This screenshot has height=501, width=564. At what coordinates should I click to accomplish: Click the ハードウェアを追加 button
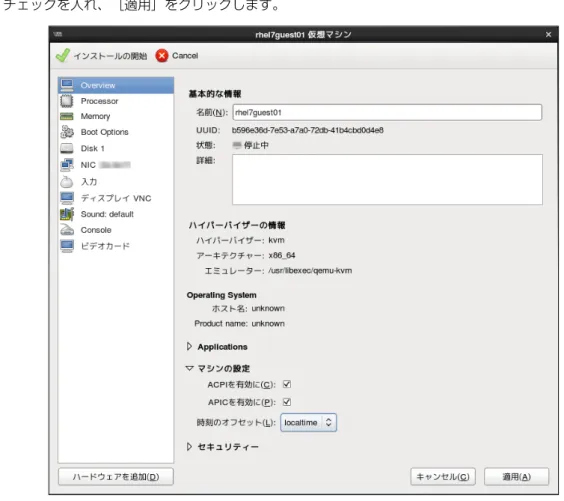pos(116,477)
